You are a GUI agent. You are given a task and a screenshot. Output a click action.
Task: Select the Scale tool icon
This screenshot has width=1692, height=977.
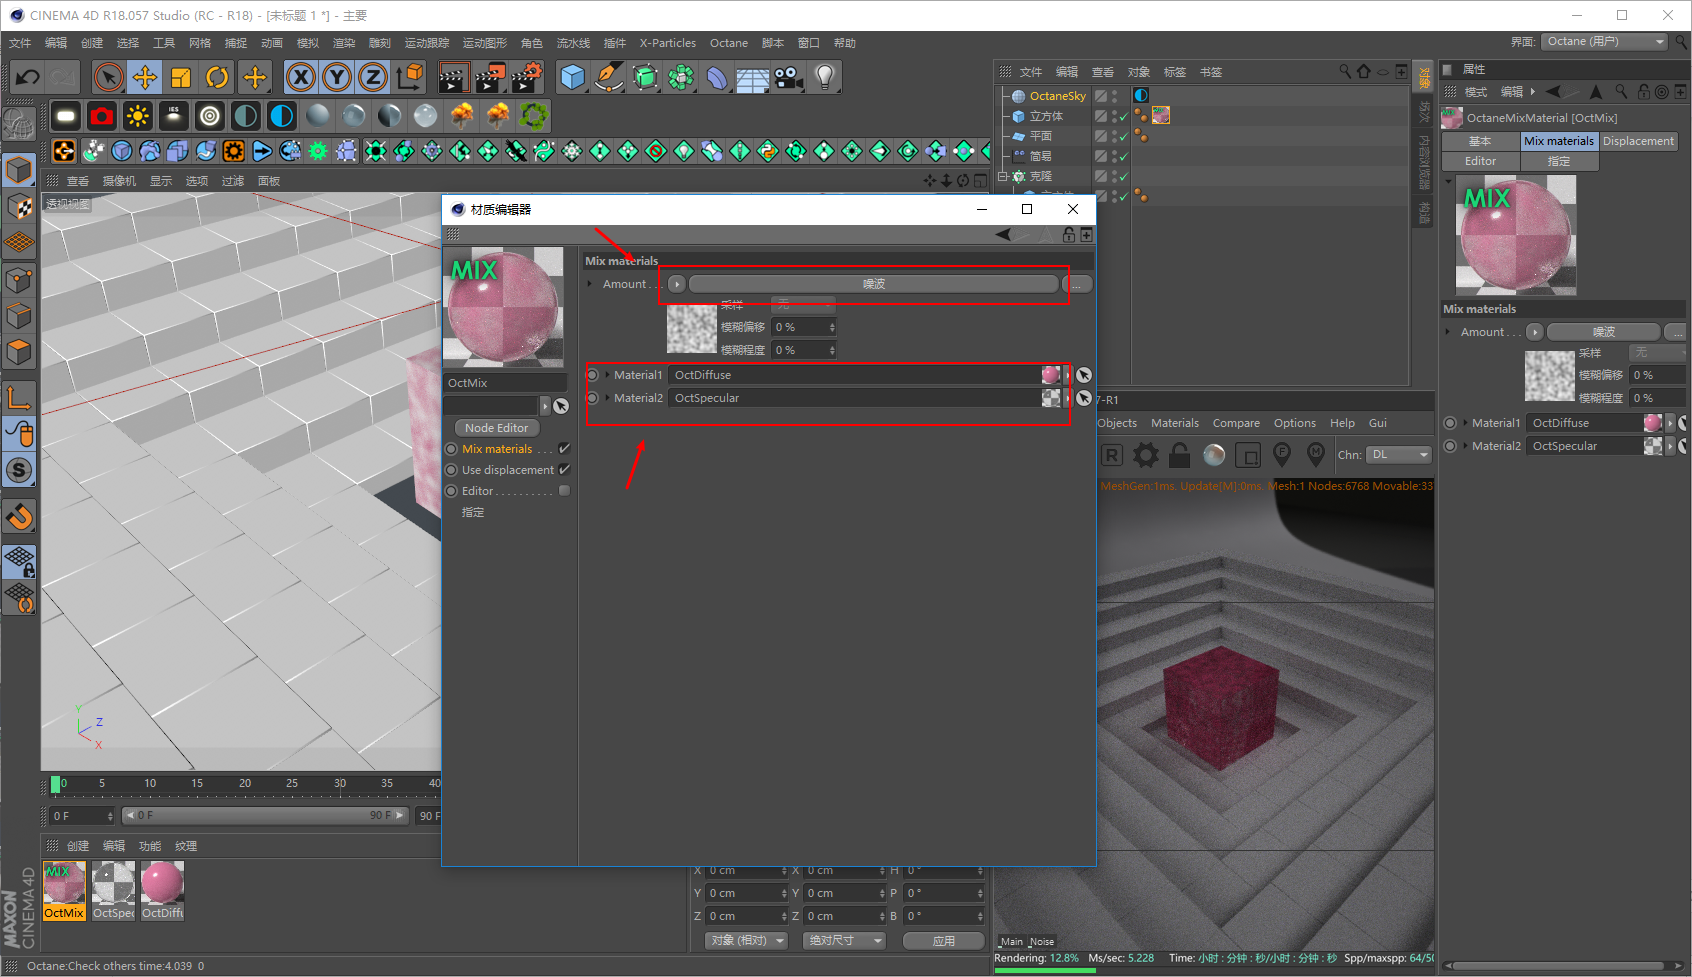181,77
